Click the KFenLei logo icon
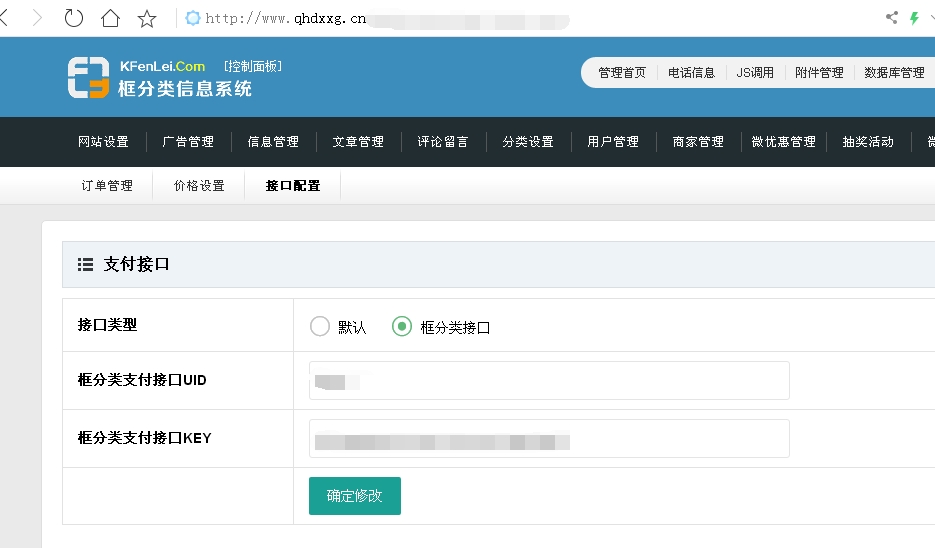 (x=88, y=78)
